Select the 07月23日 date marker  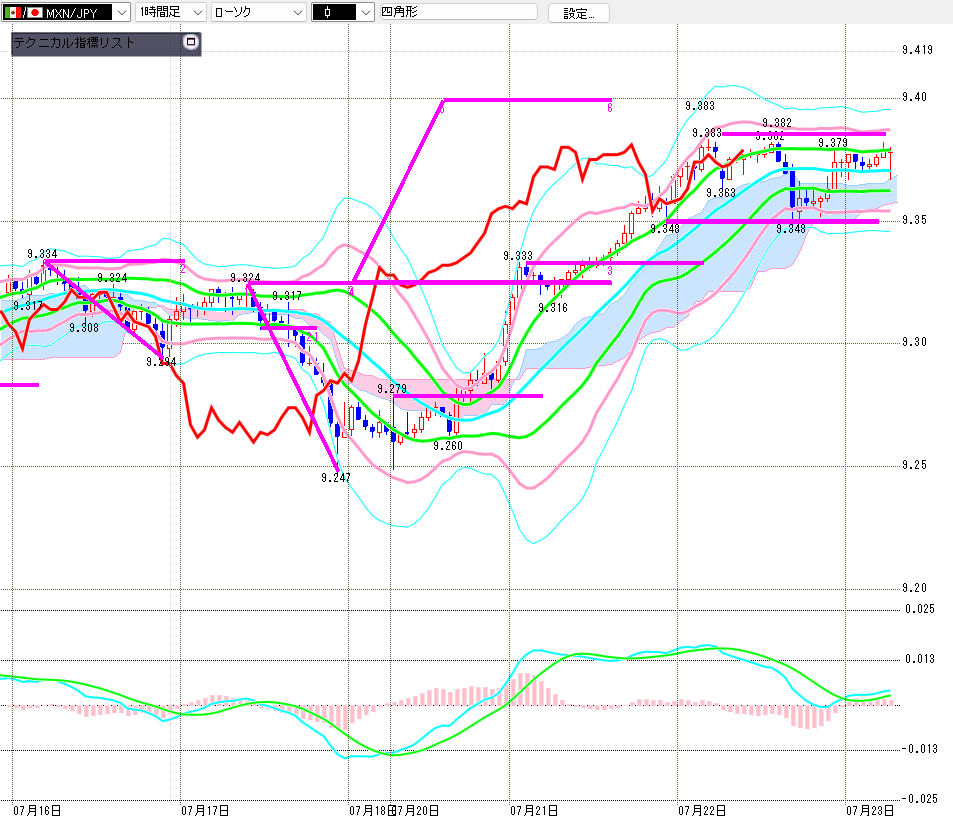870,810
